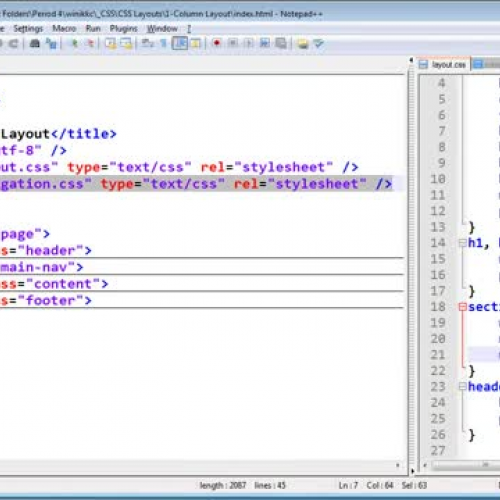Screen dimensions: 500x500
Task: Click the closing brace on line 13
Action: tap(472, 227)
